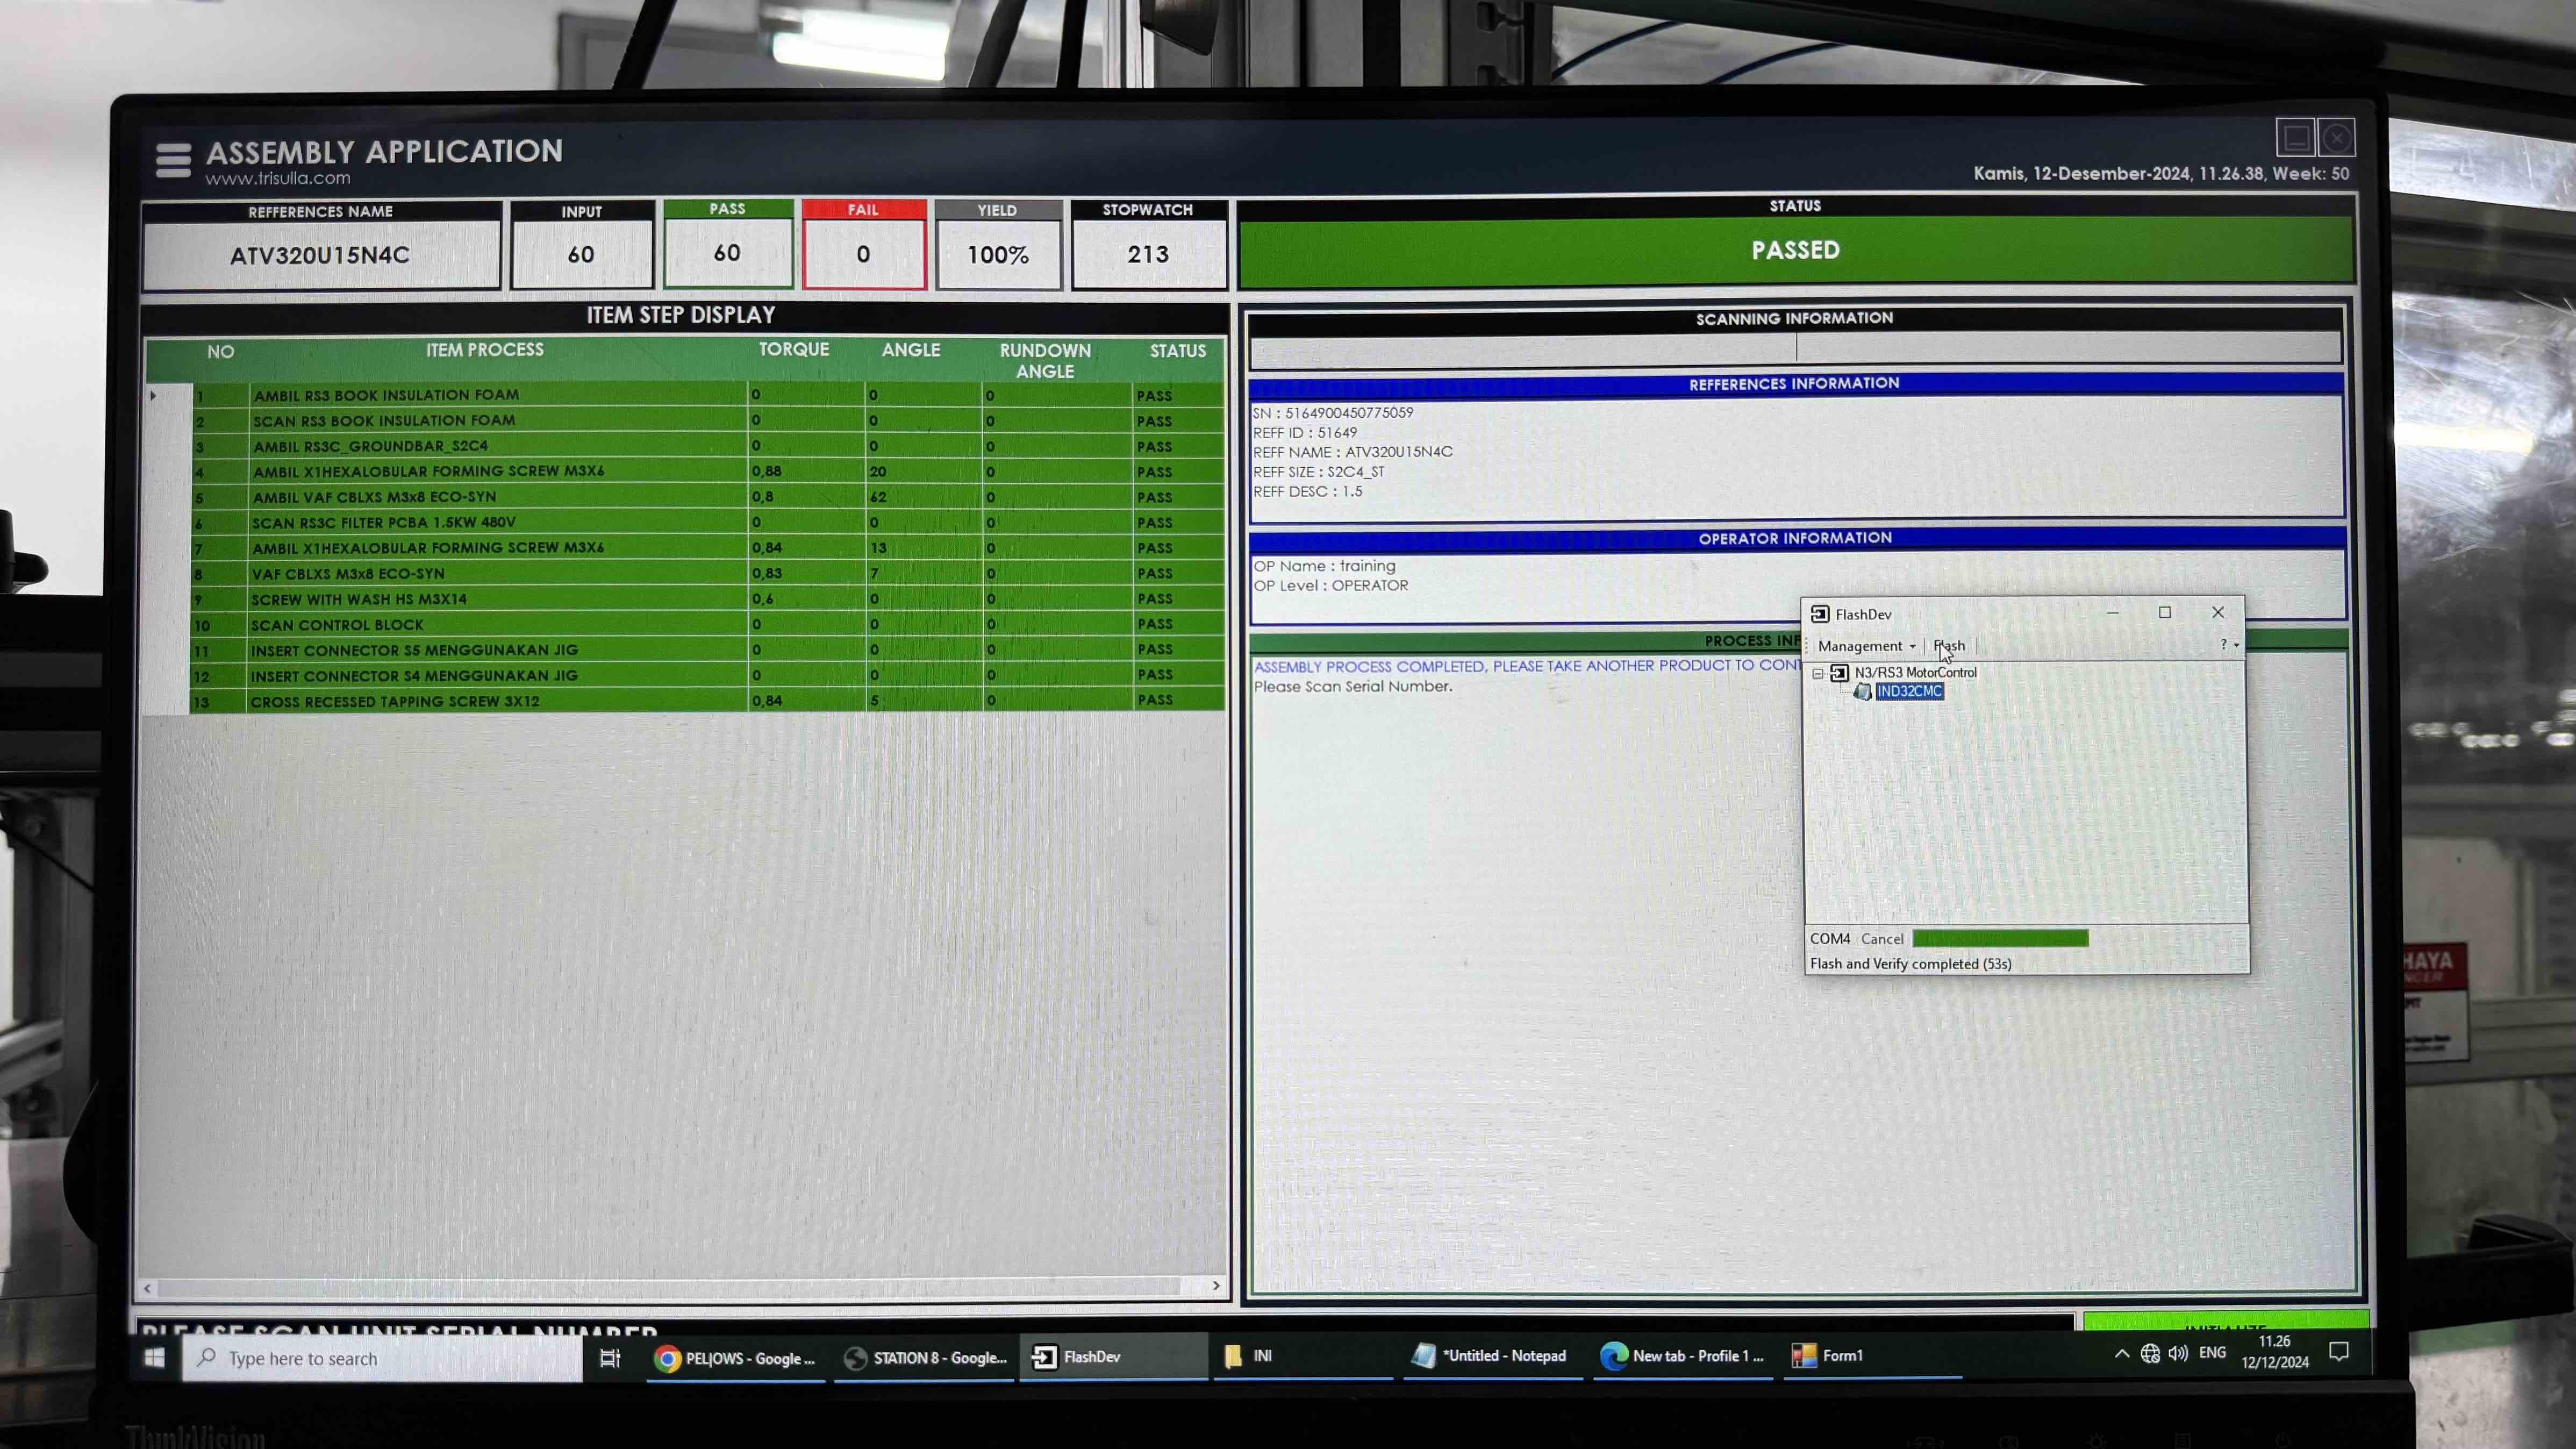Open Task View from taskbar
The height and width of the screenshot is (1449, 2576).
point(610,1358)
